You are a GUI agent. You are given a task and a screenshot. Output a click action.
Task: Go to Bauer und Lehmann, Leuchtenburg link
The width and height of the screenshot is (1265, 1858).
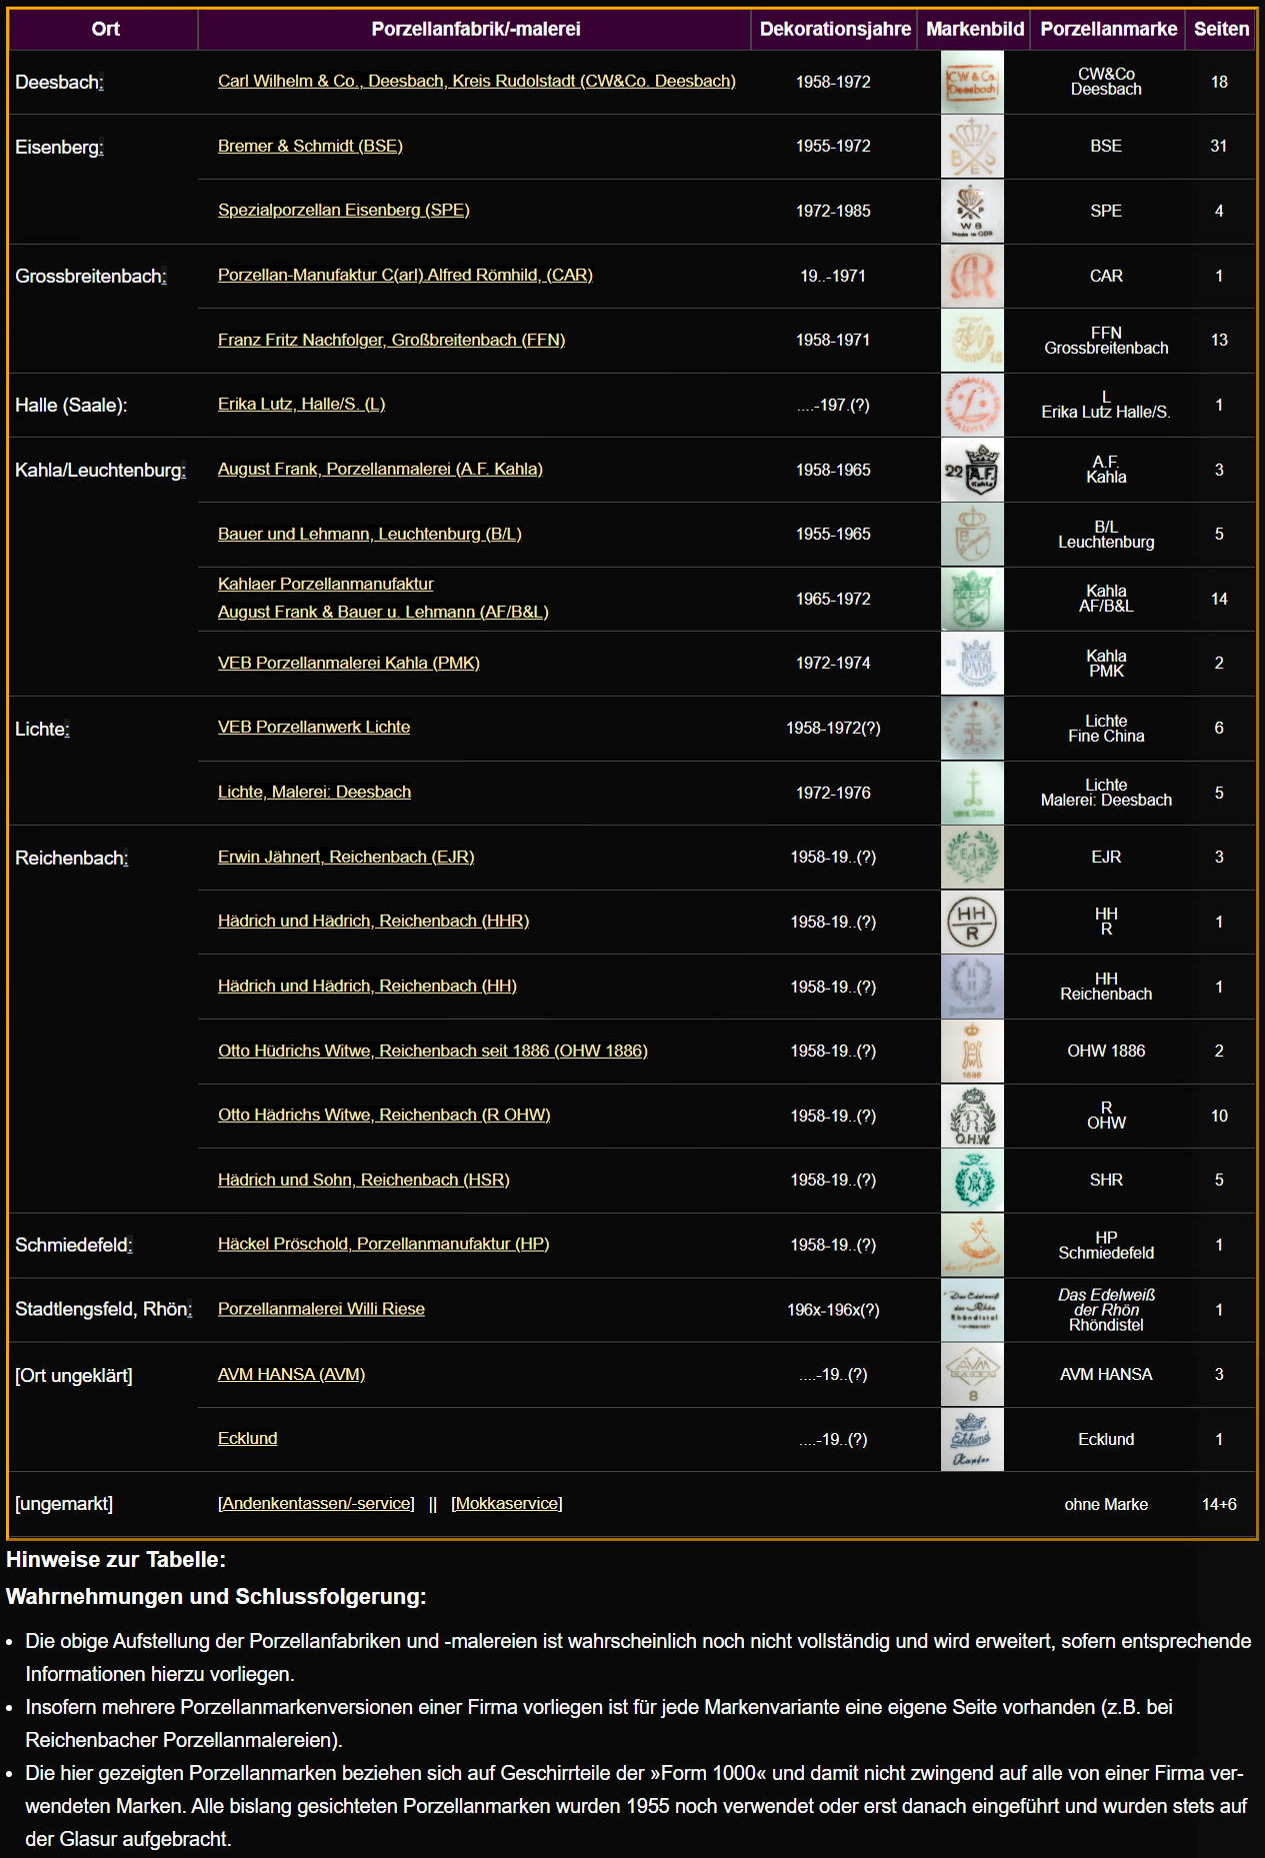pyautogui.click(x=370, y=534)
